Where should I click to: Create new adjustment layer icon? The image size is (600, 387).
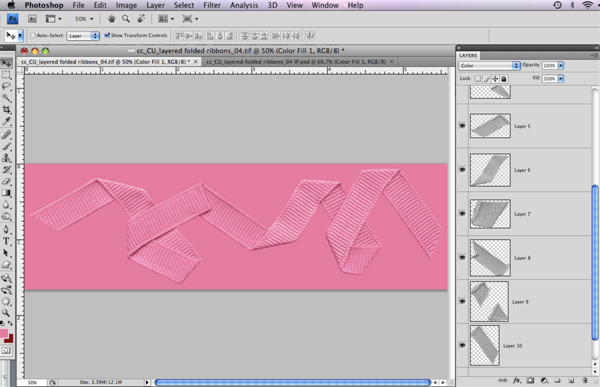(544, 380)
